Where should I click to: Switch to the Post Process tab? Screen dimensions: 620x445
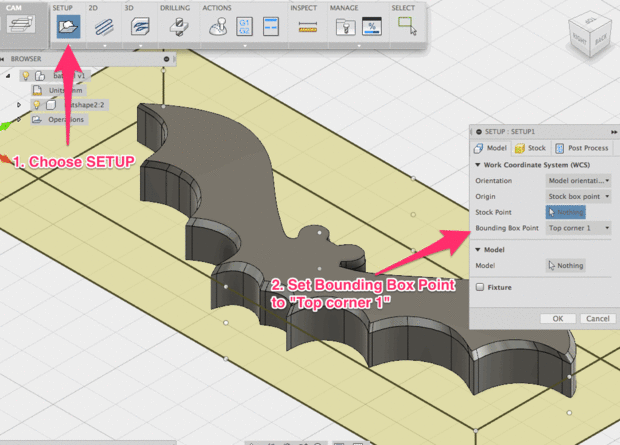pos(582,148)
